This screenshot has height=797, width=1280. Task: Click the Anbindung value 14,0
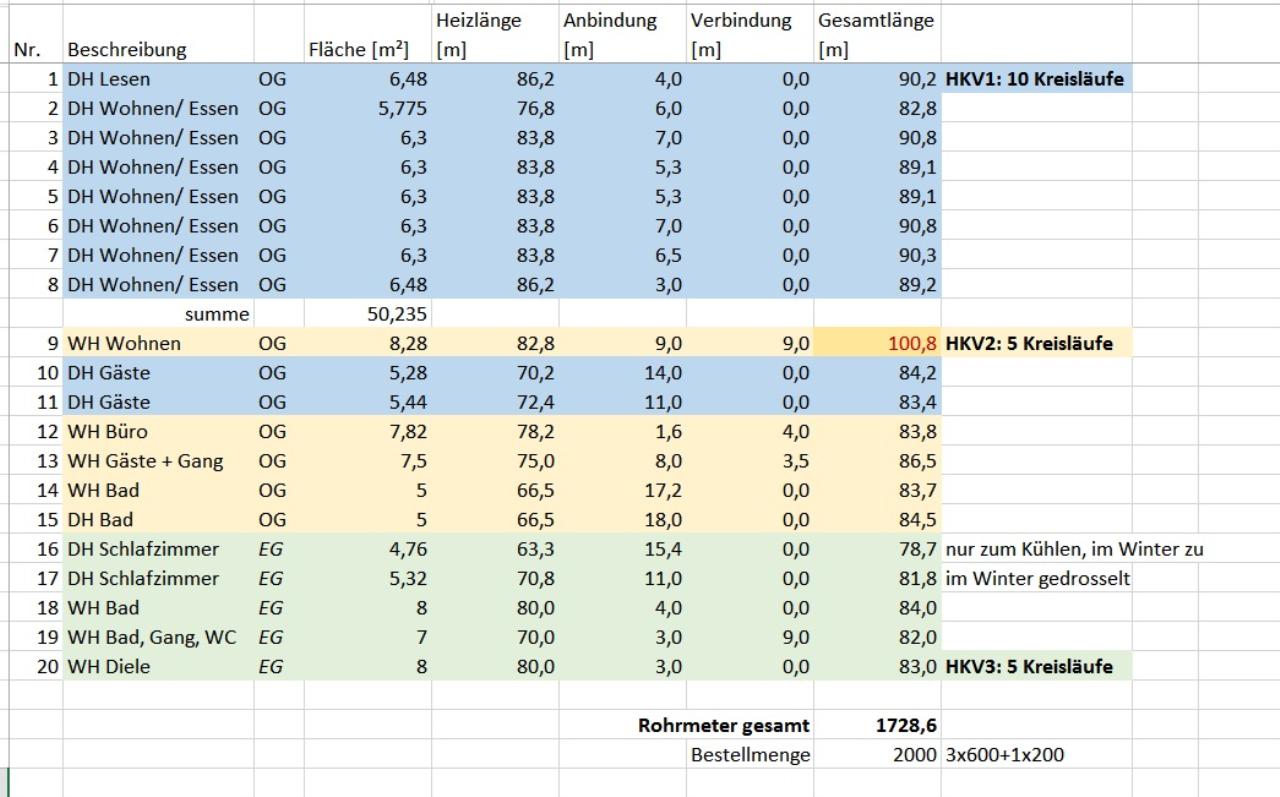(622, 373)
